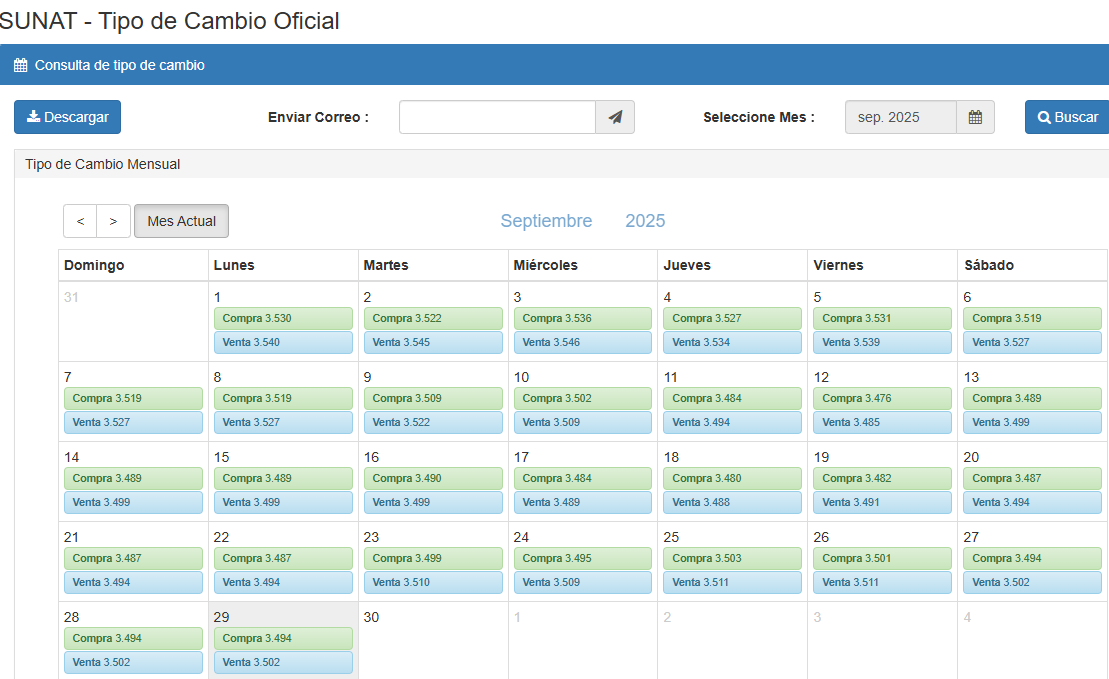Click the calendar icon in header bar
The width and height of the screenshot is (1109, 679).
(20, 65)
